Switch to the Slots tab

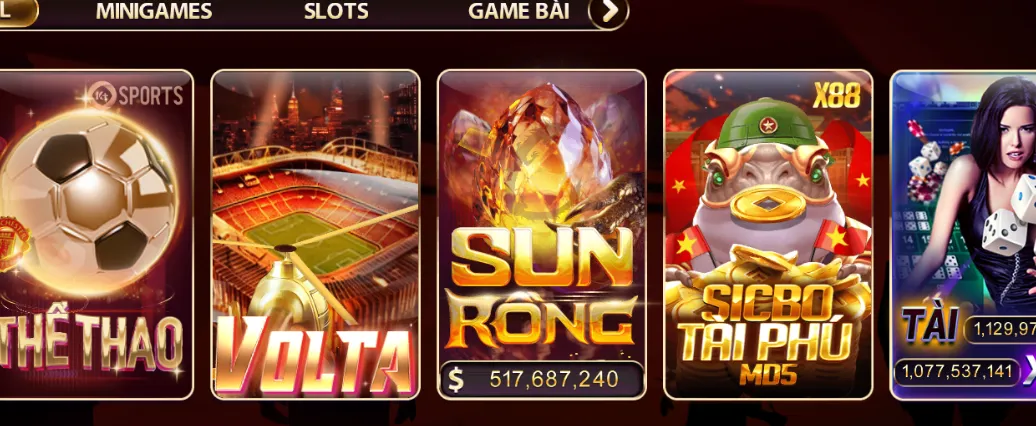(336, 11)
